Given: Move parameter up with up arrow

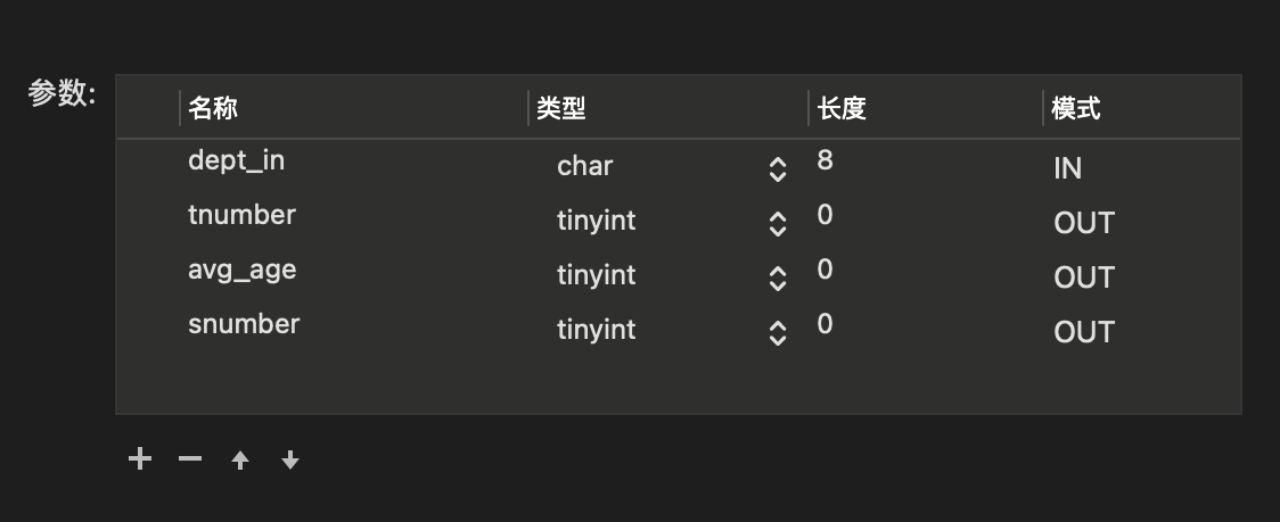Looking at the screenshot, I should tap(240, 460).
